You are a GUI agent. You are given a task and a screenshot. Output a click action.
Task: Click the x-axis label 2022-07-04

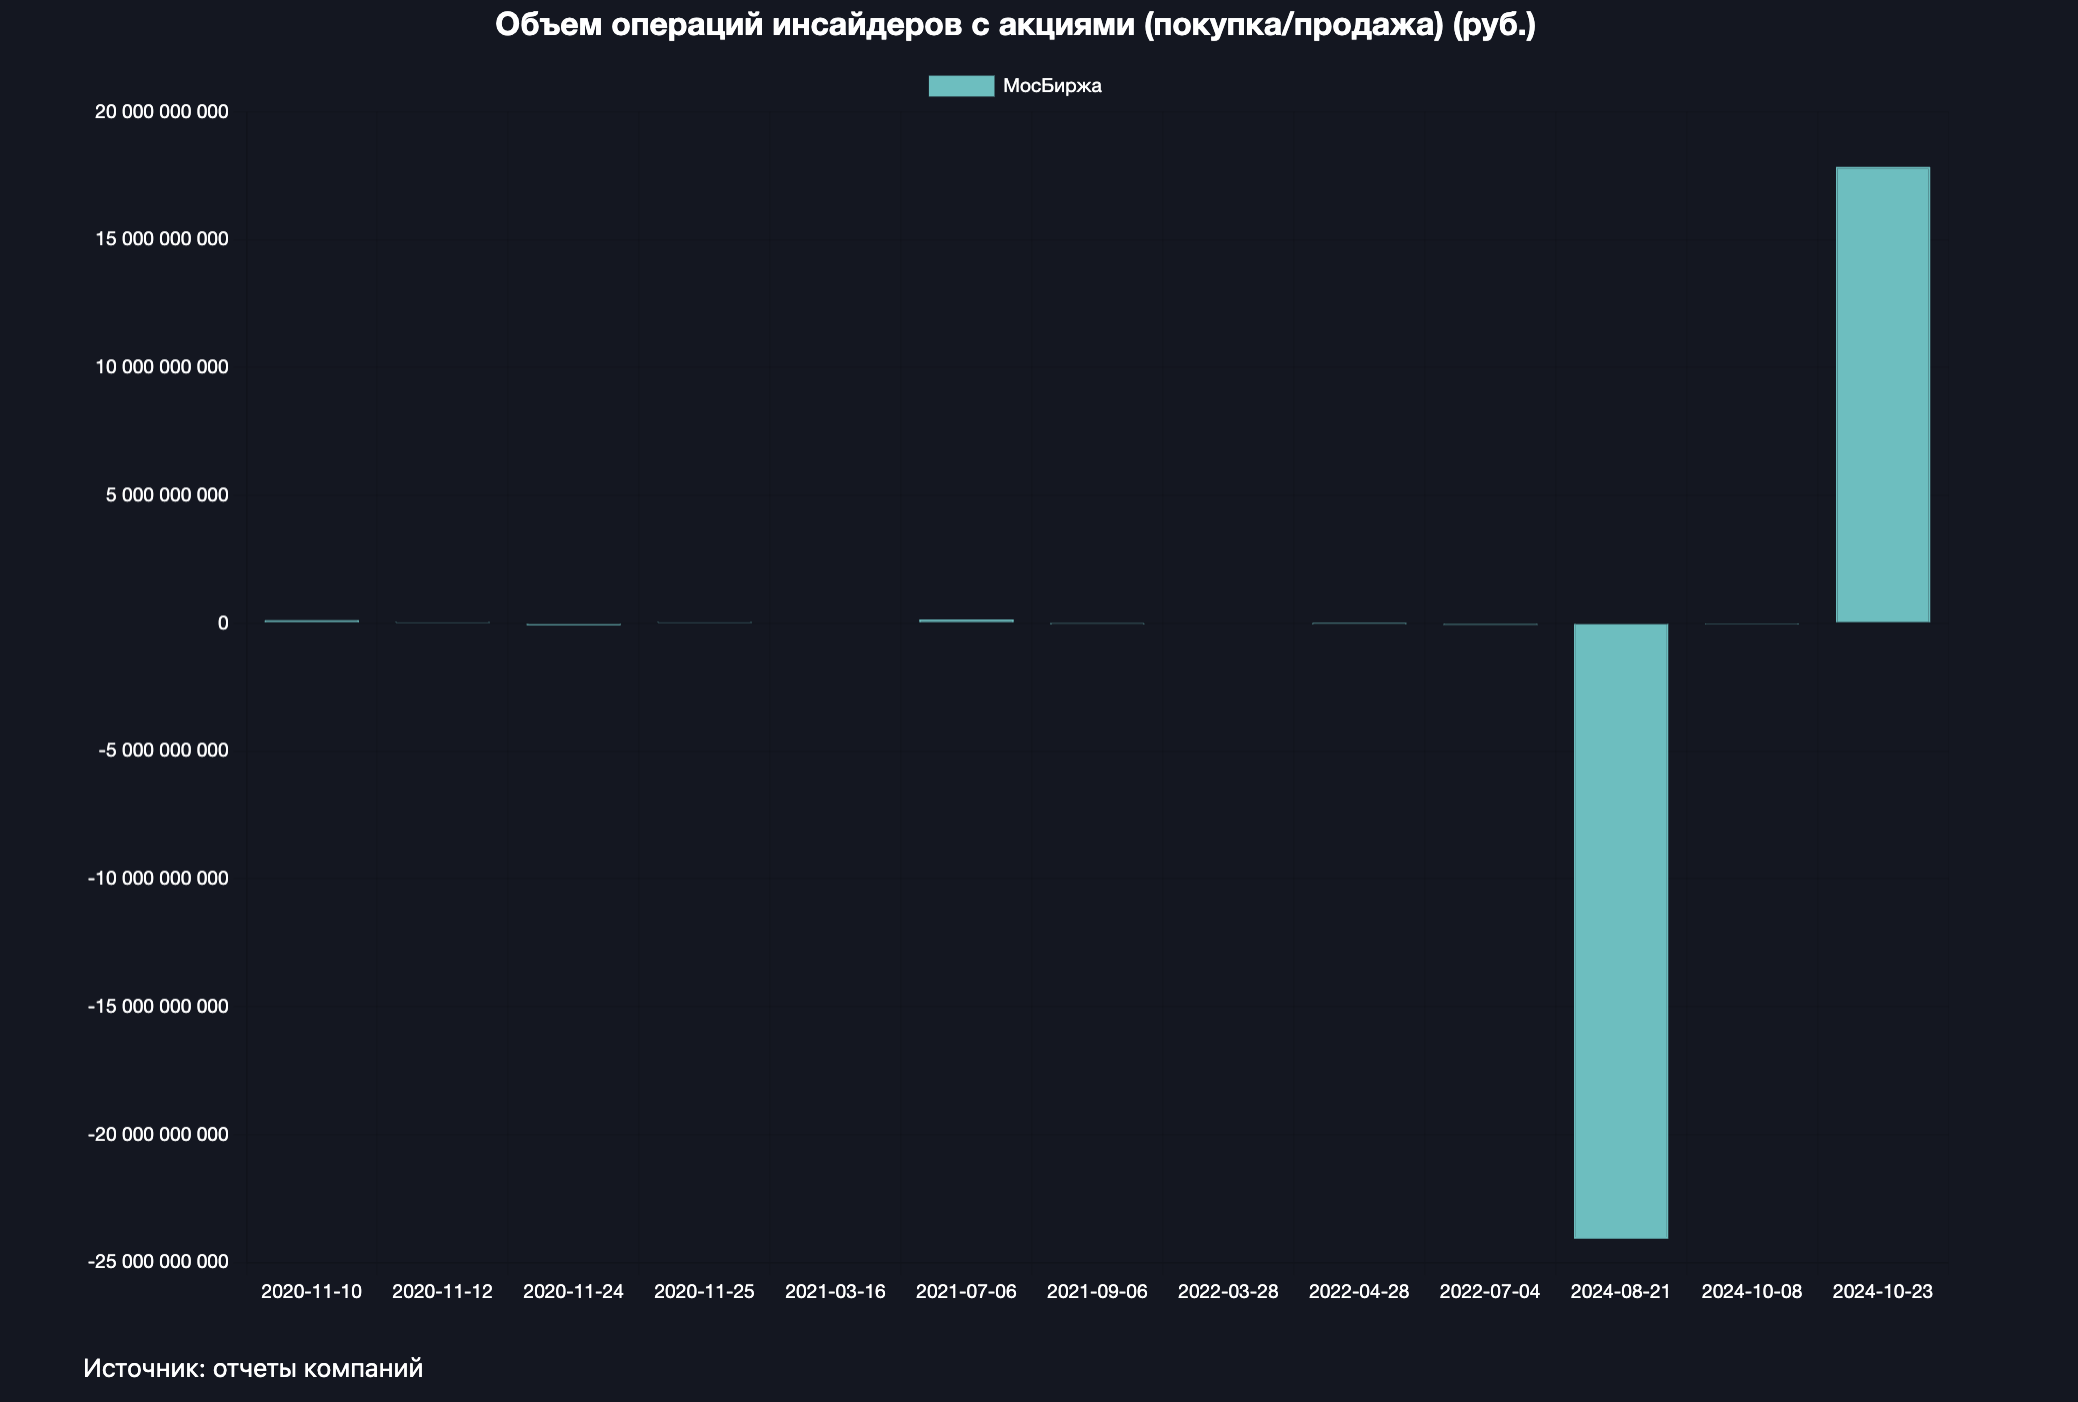1490,1291
